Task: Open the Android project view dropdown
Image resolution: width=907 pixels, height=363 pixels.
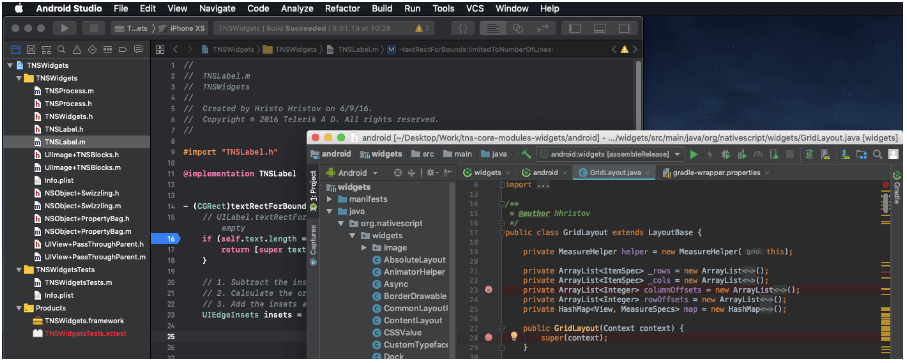Action: point(352,172)
